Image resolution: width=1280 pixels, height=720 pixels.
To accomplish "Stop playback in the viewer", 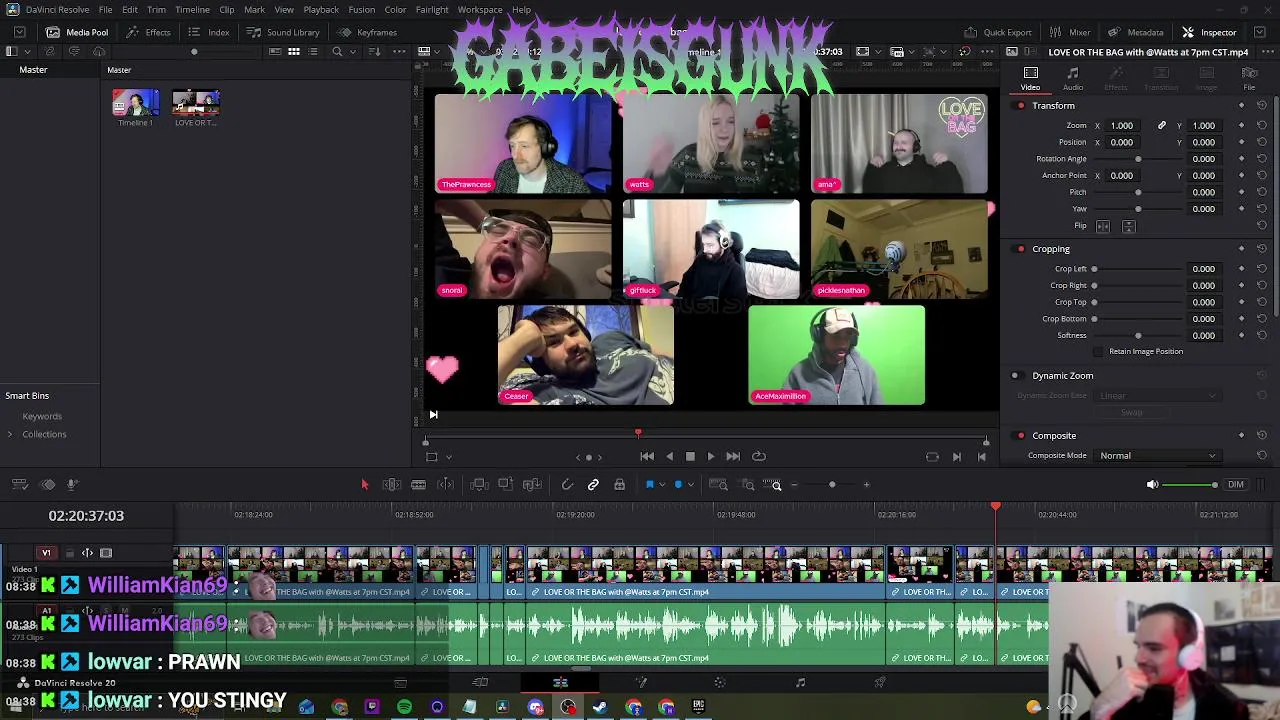I will 690,456.
